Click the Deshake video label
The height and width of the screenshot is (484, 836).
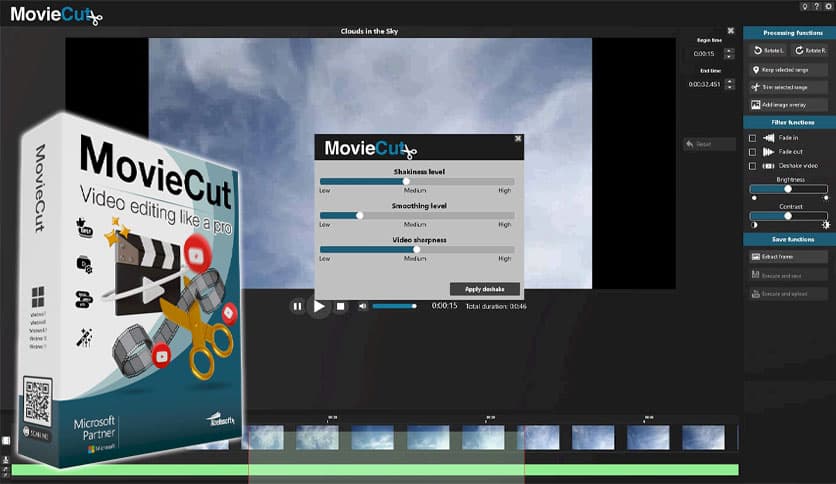798,165
